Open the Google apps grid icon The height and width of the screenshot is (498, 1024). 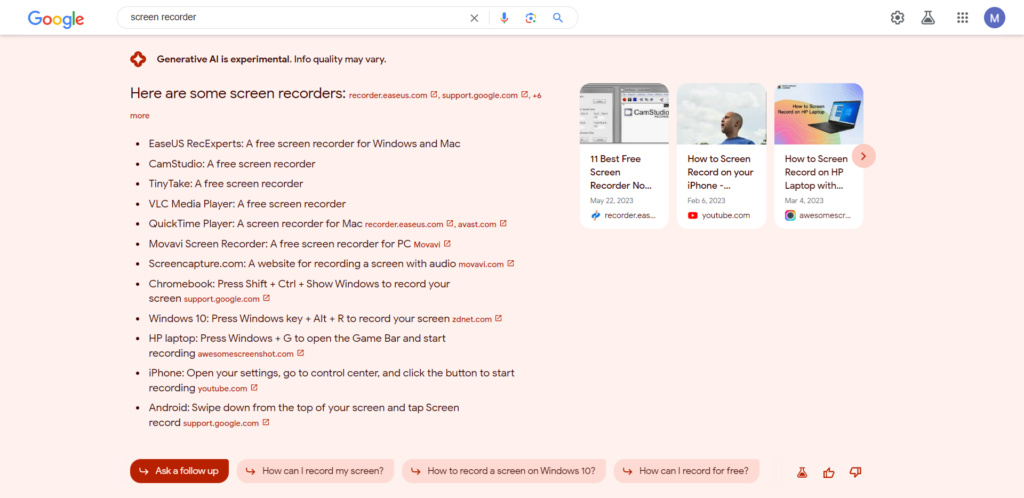click(x=962, y=18)
